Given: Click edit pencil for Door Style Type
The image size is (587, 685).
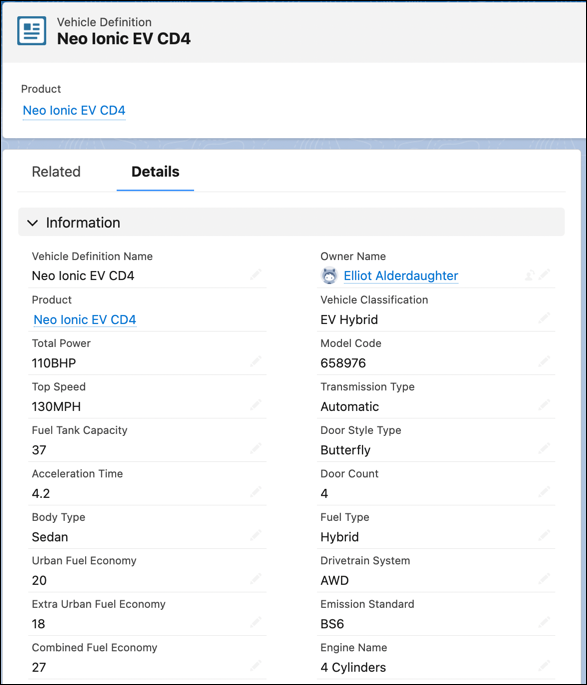Looking at the screenshot, I should [x=544, y=449].
